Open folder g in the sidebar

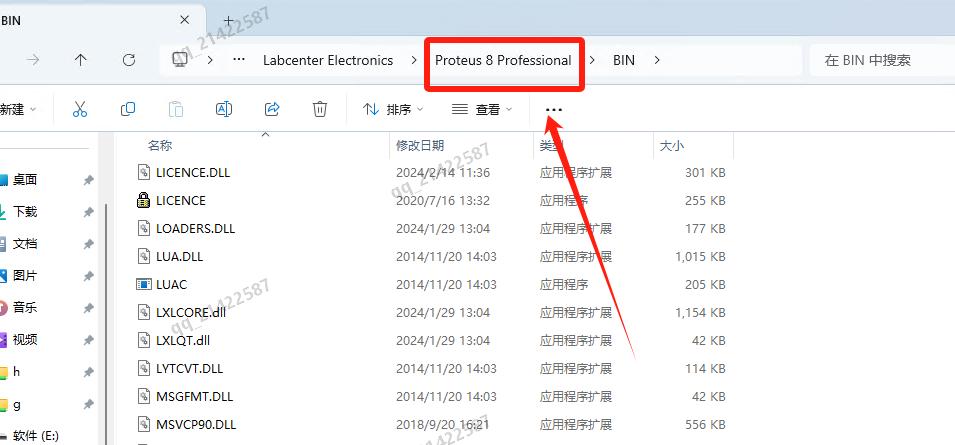click(16, 404)
